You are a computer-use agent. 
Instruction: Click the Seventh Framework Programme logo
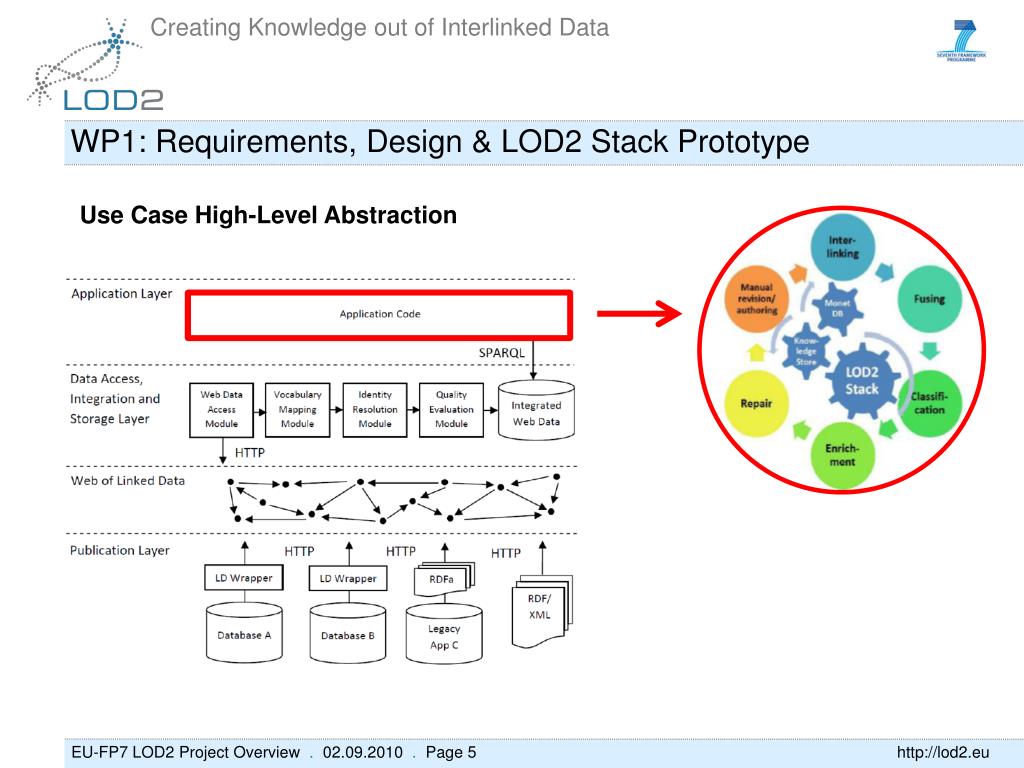point(961,40)
